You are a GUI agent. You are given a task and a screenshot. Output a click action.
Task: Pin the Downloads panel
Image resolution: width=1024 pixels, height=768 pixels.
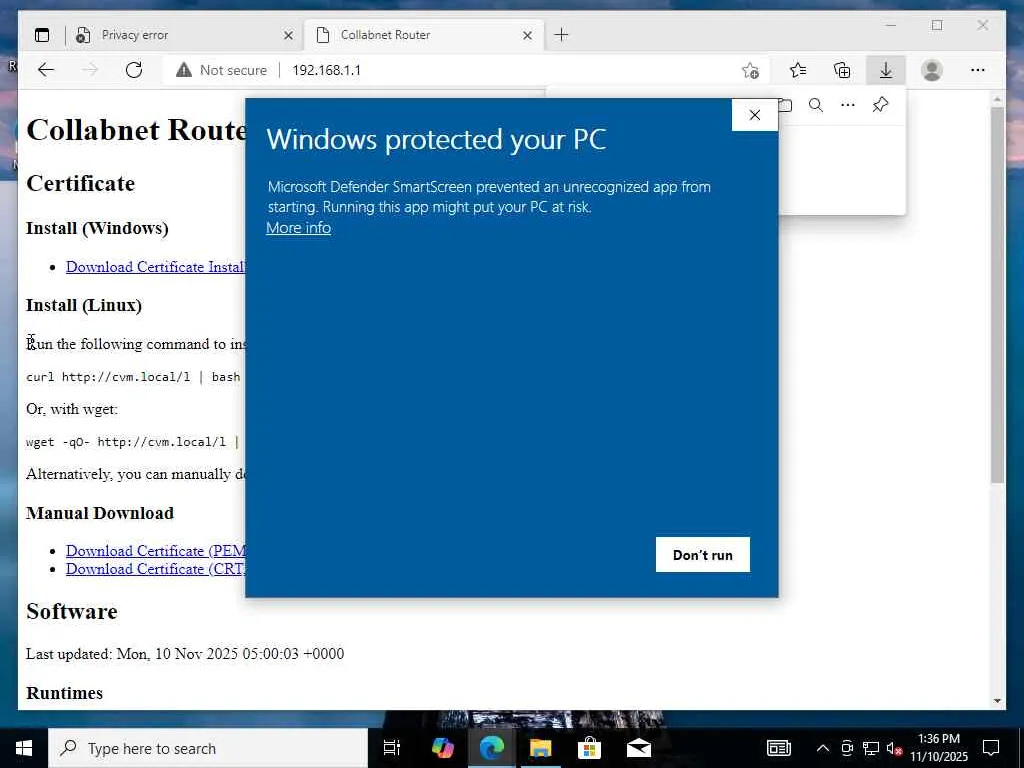tap(880, 105)
